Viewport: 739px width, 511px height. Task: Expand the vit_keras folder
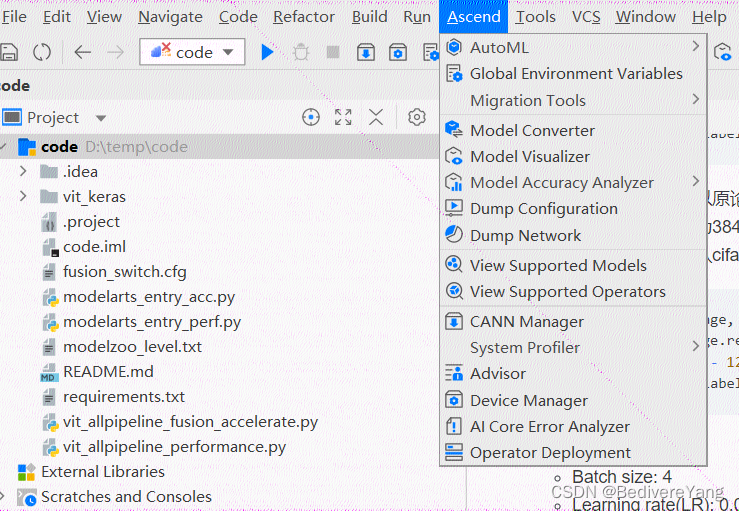23,196
